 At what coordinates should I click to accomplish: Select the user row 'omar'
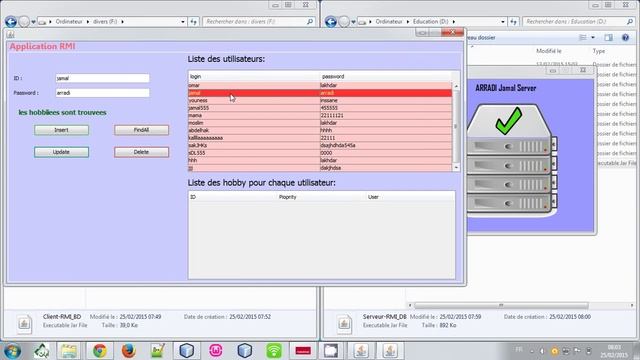tap(320, 85)
